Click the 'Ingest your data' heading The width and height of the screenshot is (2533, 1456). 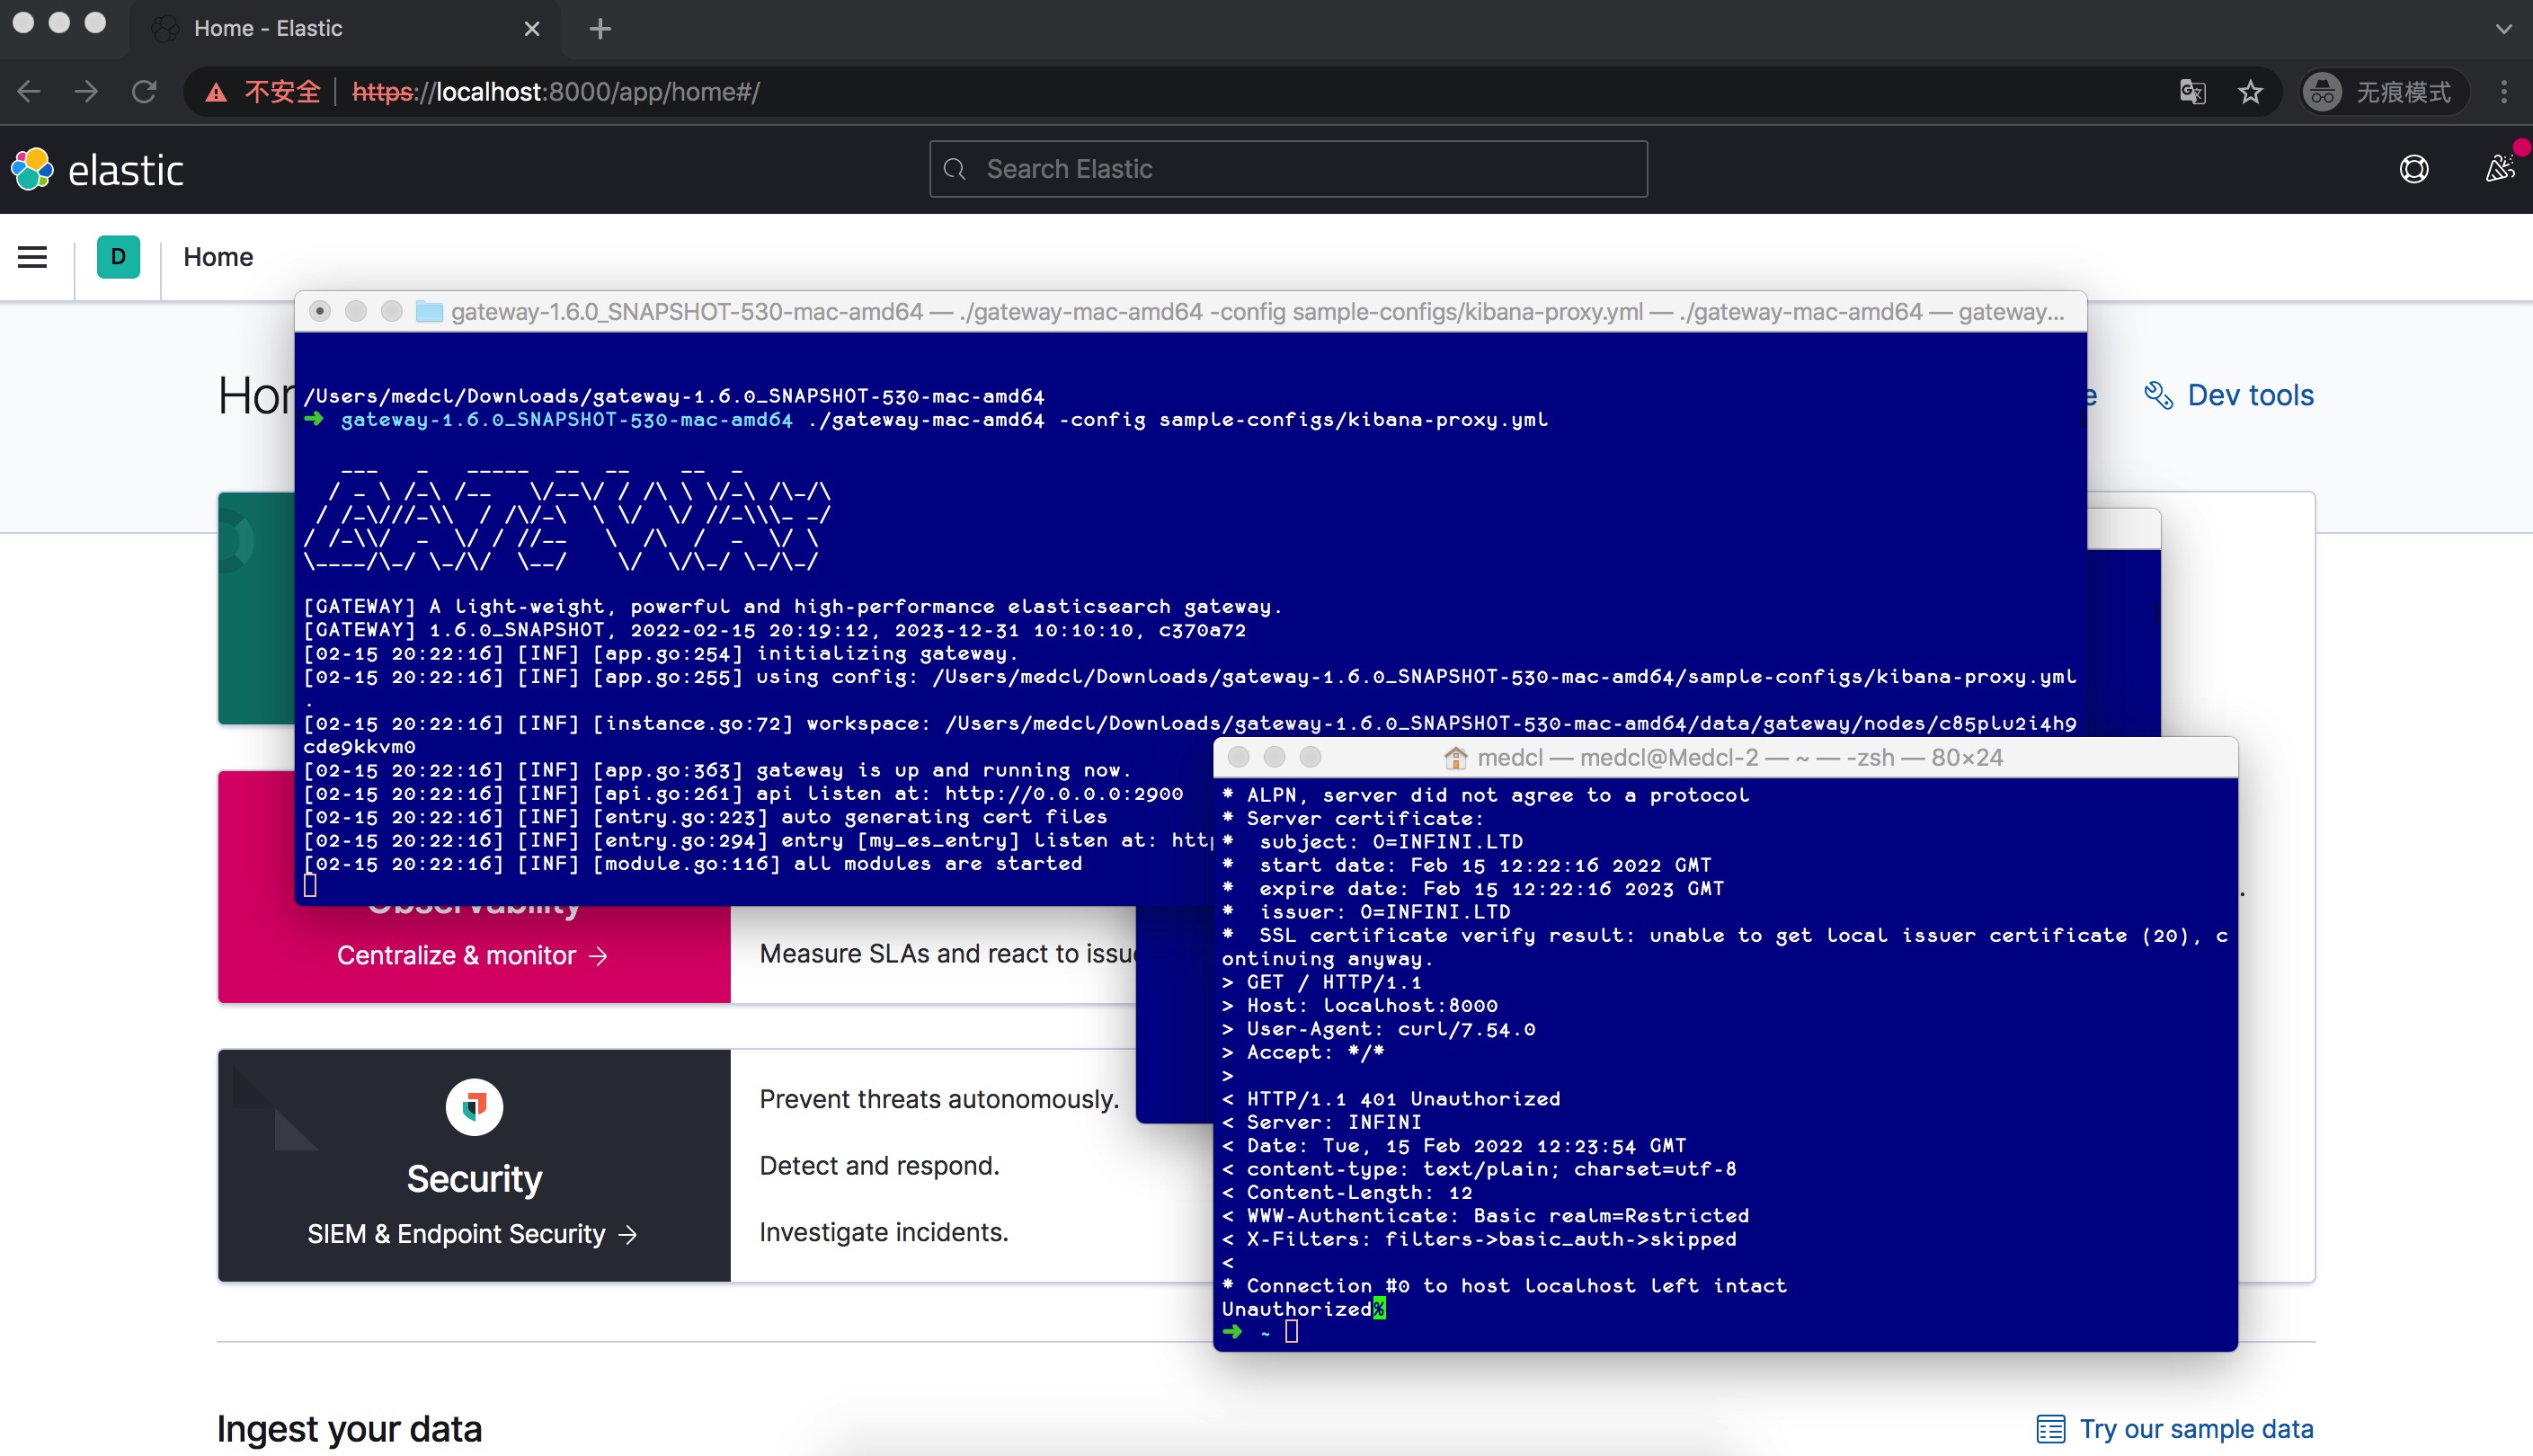pyautogui.click(x=349, y=1429)
